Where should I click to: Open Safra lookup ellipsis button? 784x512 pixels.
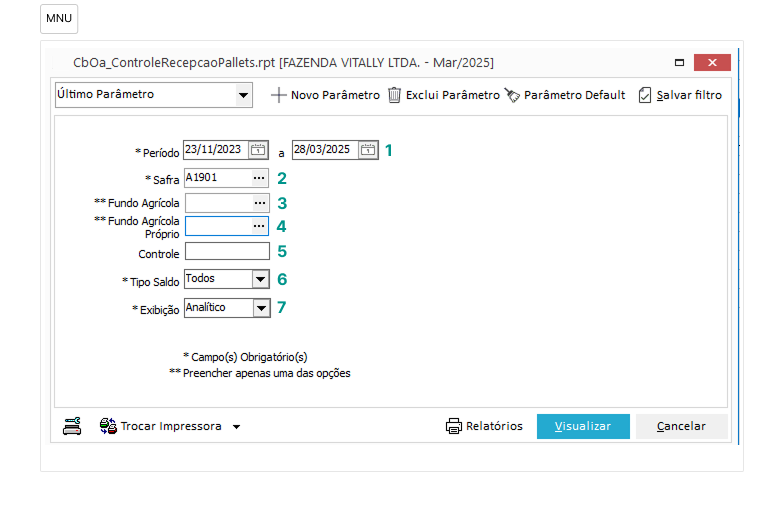coord(259,178)
